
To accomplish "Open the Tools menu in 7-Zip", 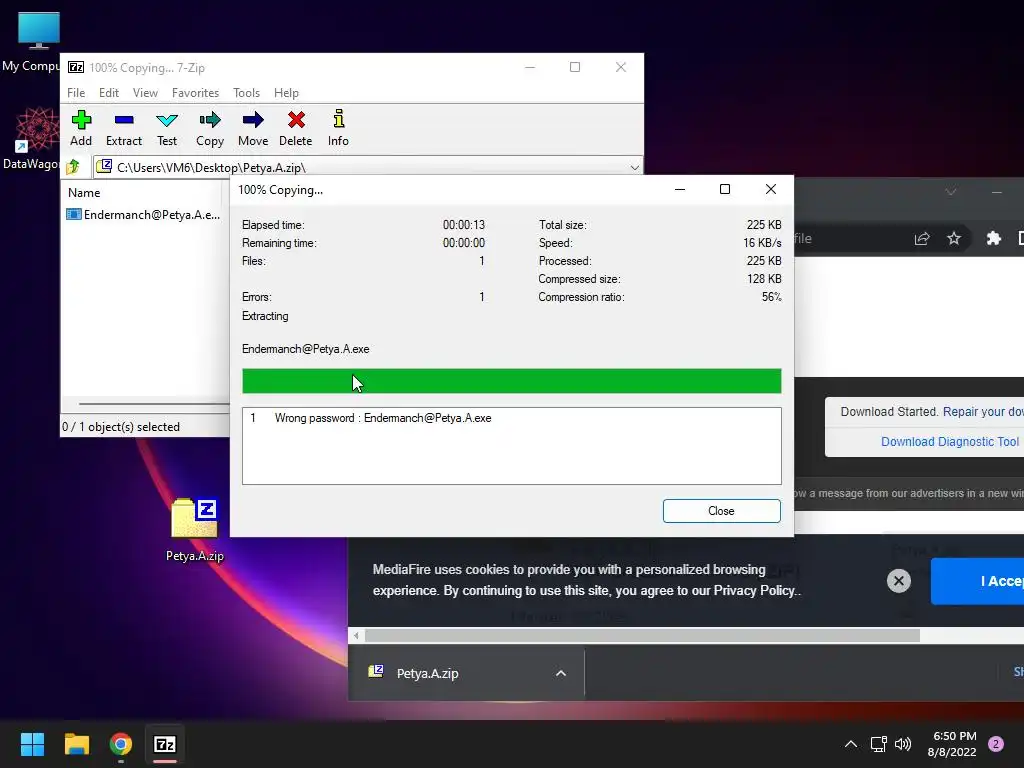I will pos(246,93).
